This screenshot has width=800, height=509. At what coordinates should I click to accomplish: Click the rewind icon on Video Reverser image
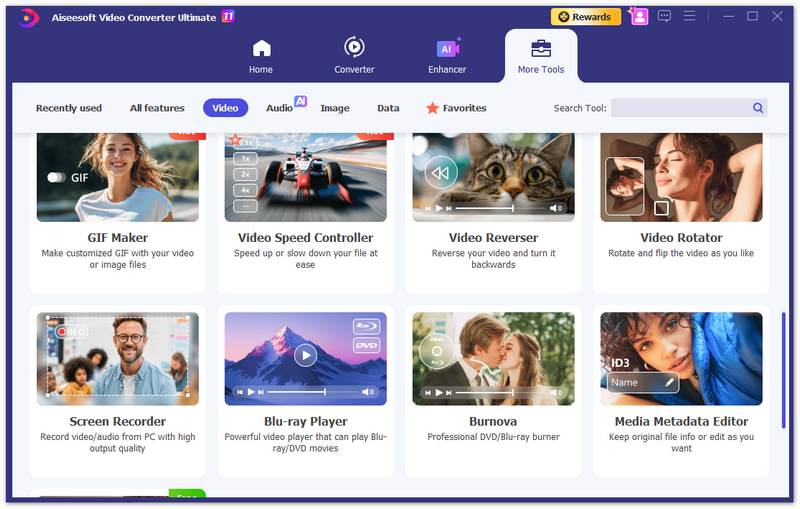click(441, 173)
